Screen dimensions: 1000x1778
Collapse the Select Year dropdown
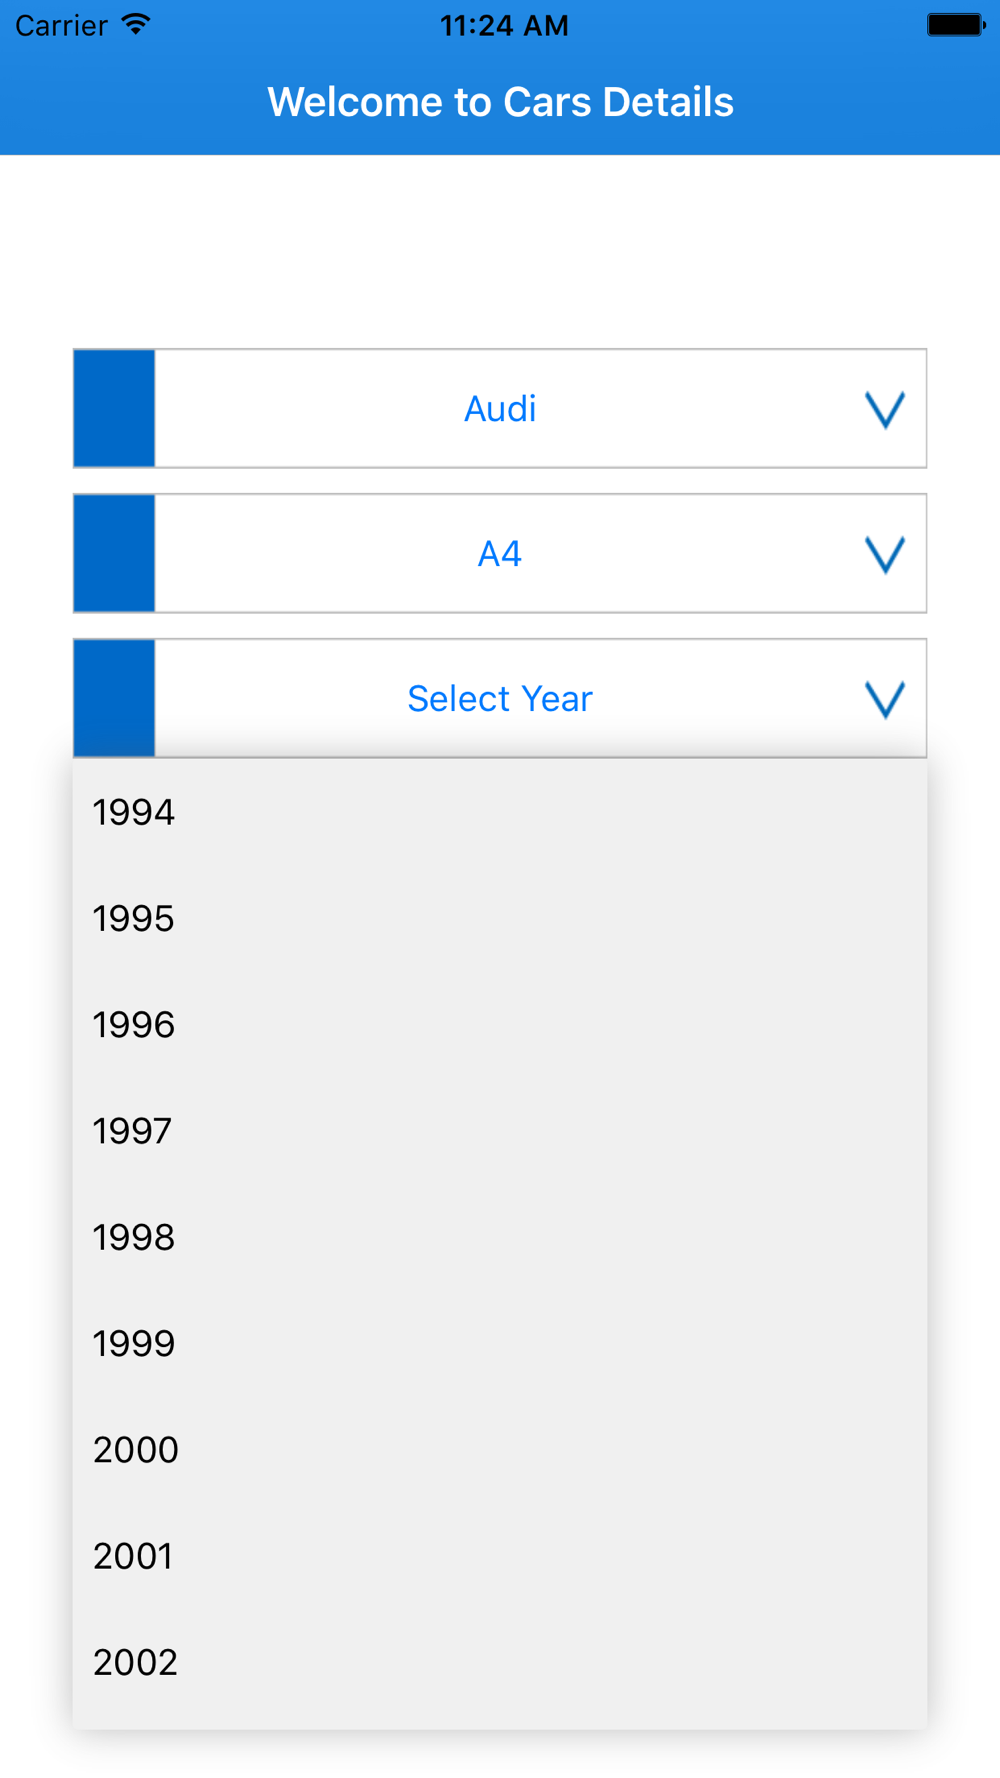[500, 699]
